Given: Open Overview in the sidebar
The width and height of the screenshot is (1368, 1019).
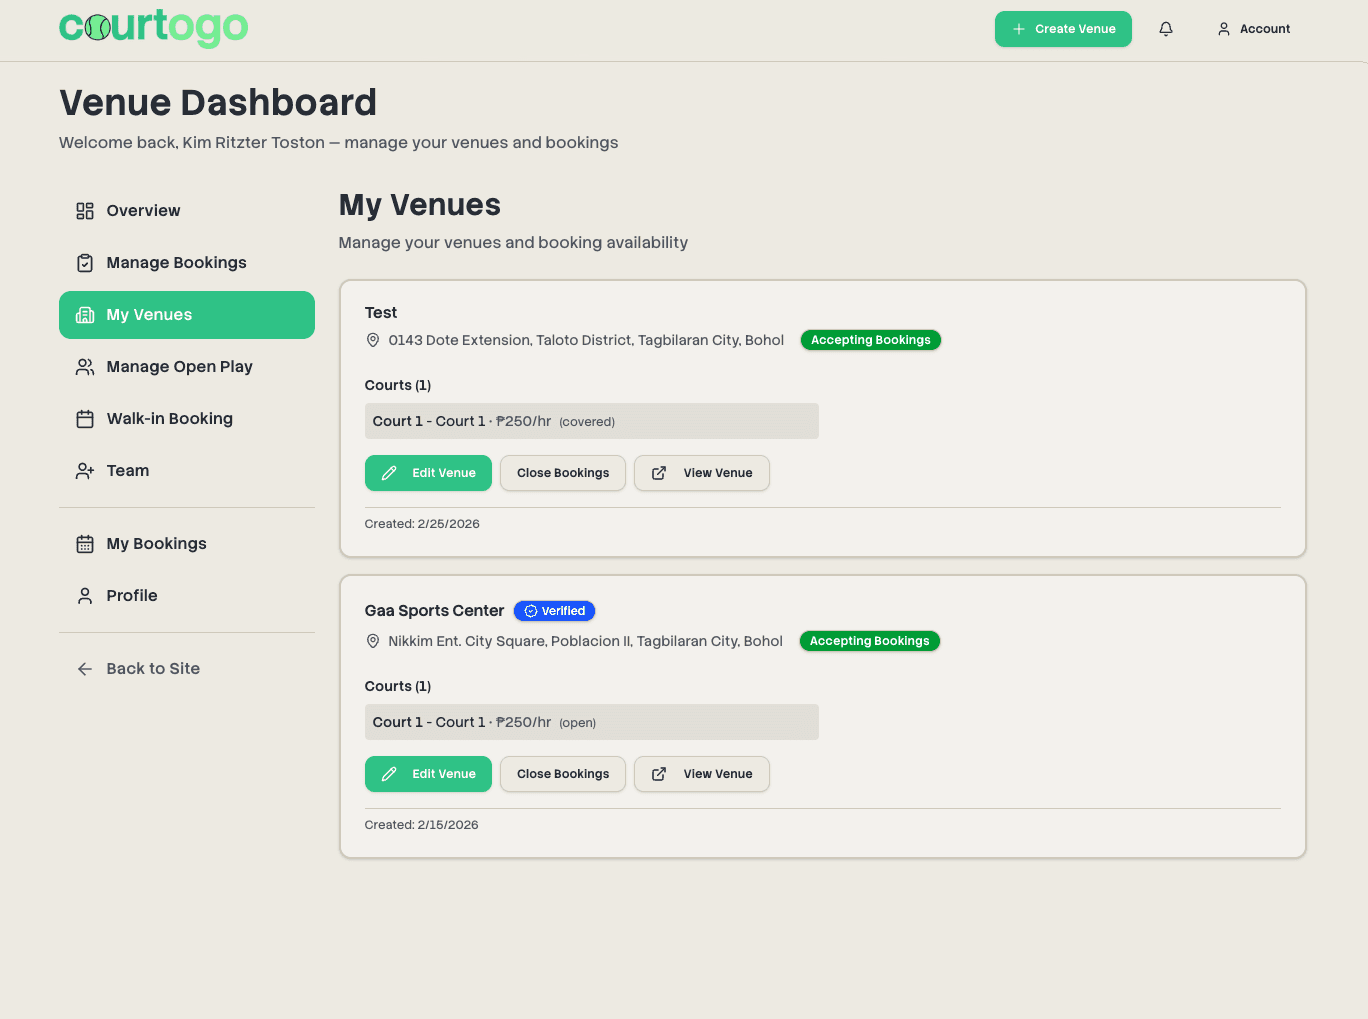Looking at the screenshot, I should point(143,211).
